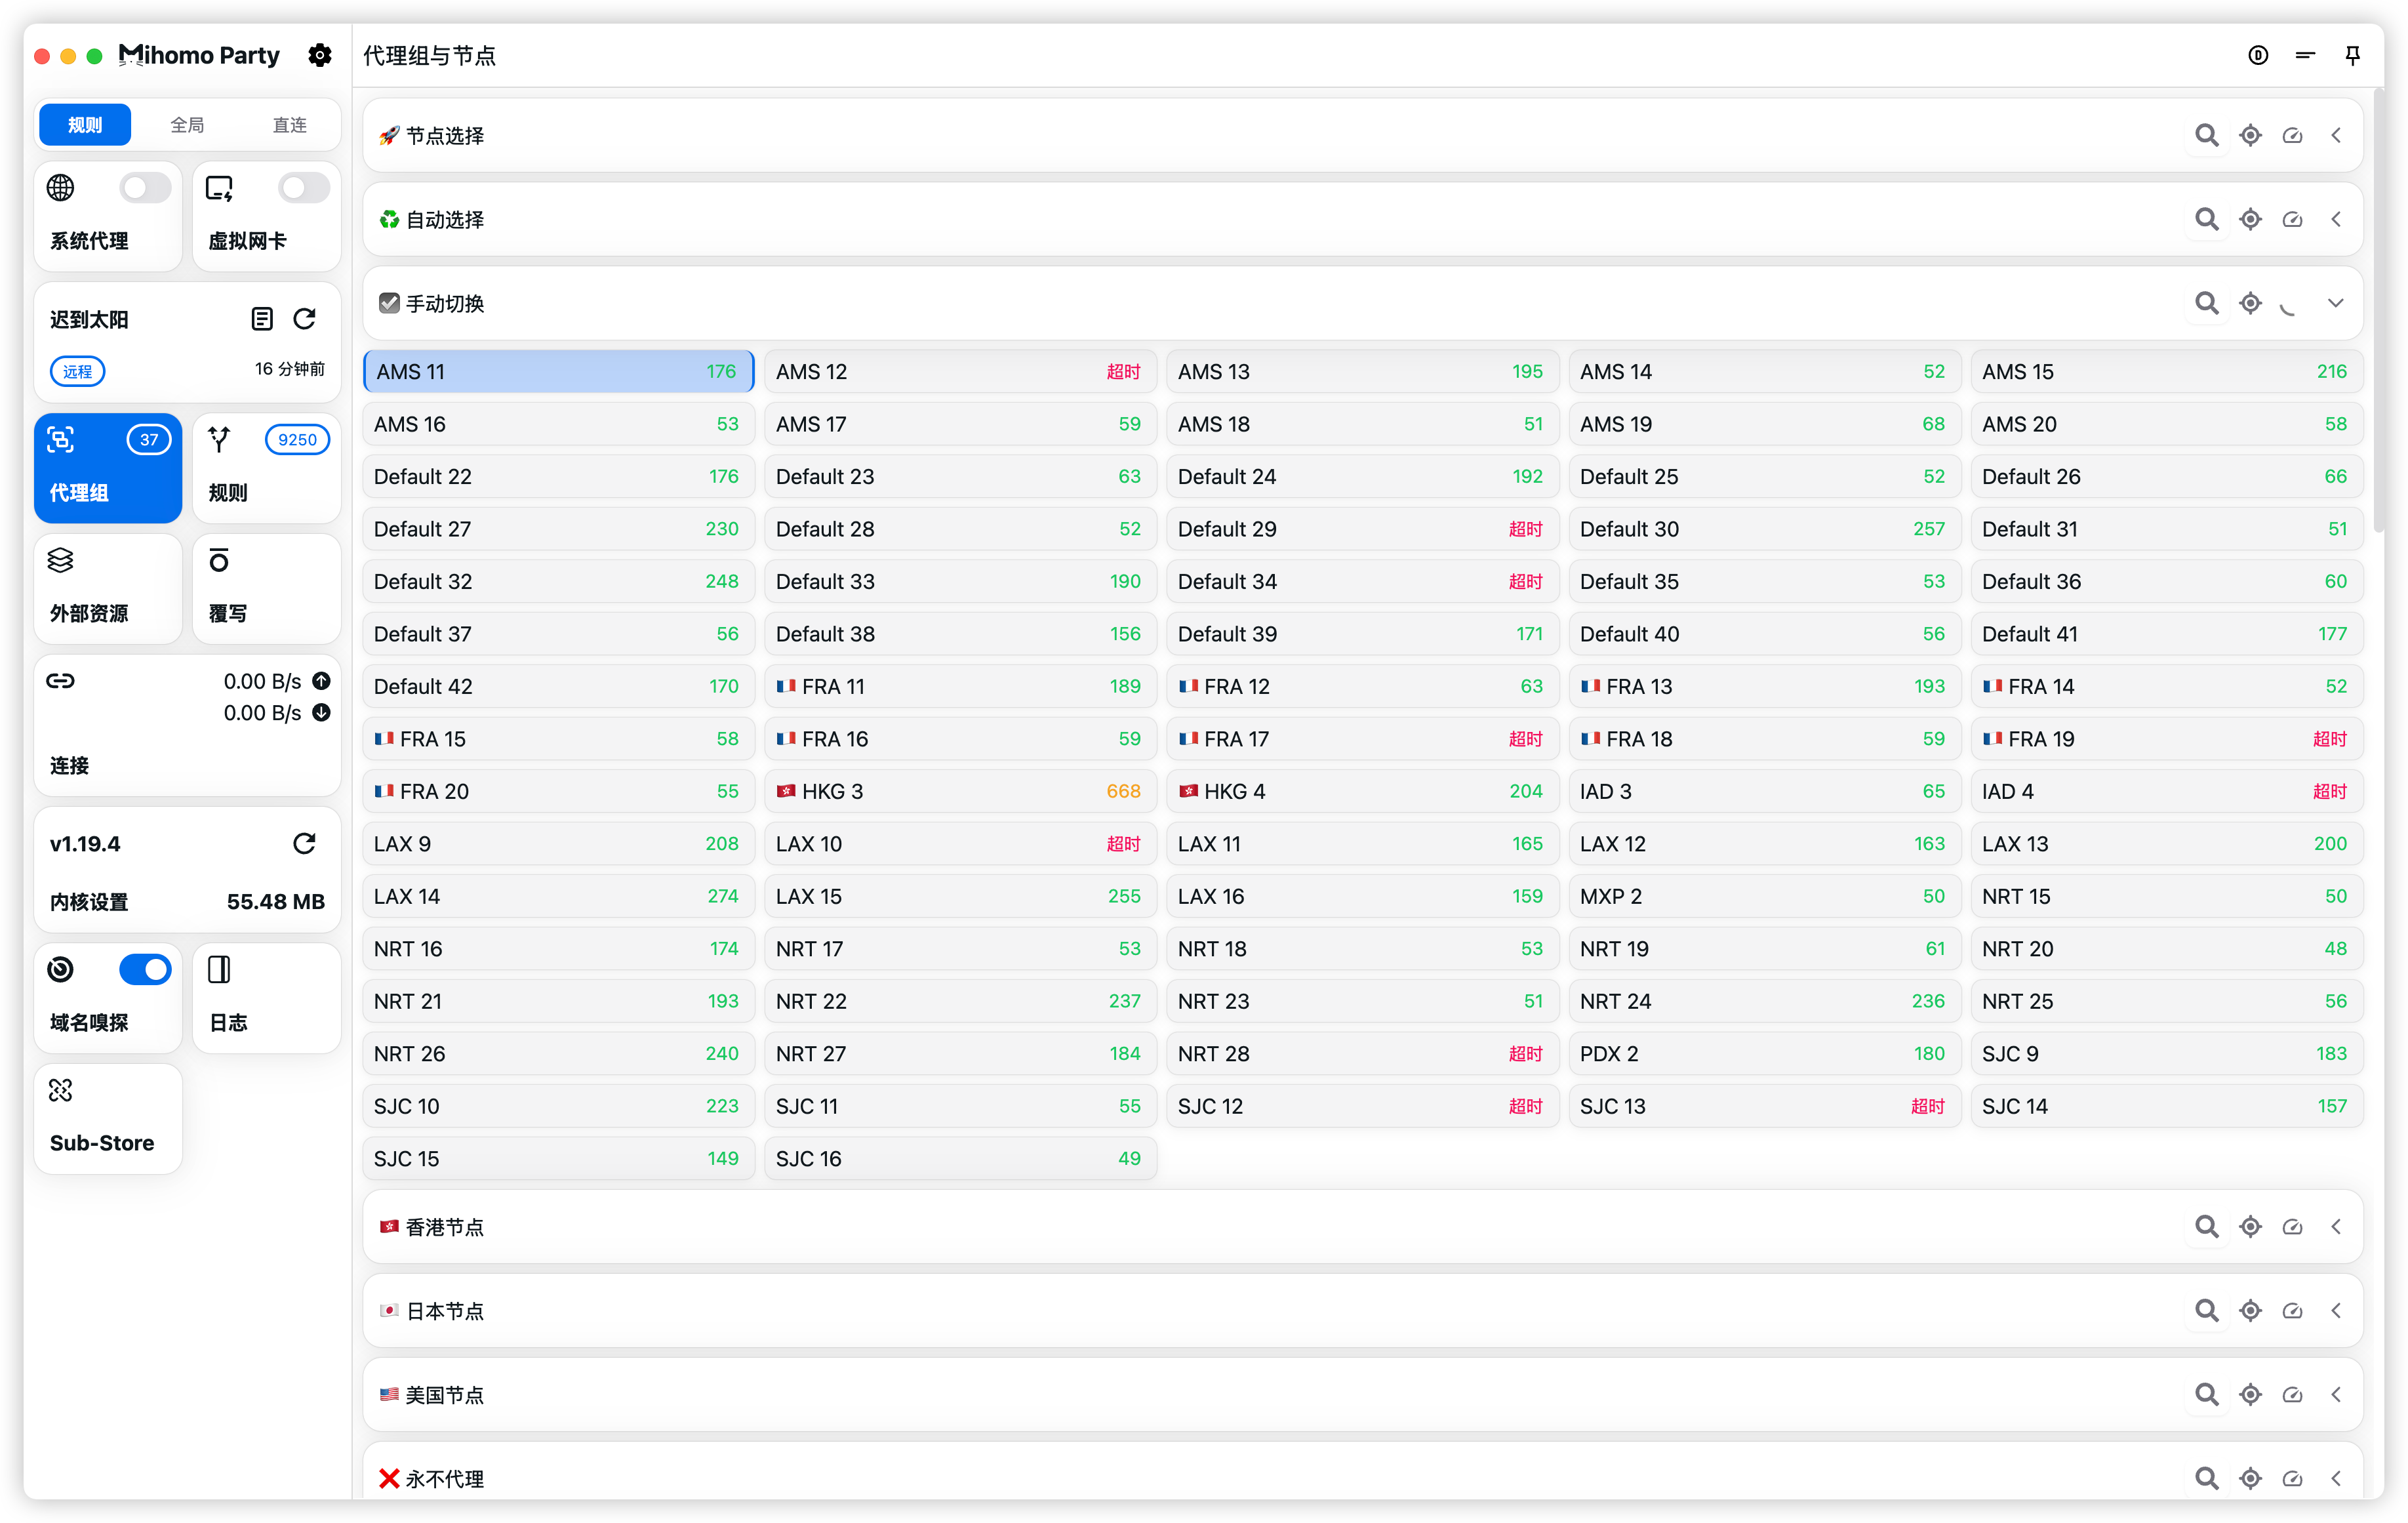Toggle the 系统代理 switch
2408x1523 pixels.
pyautogui.click(x=145, y=188)
